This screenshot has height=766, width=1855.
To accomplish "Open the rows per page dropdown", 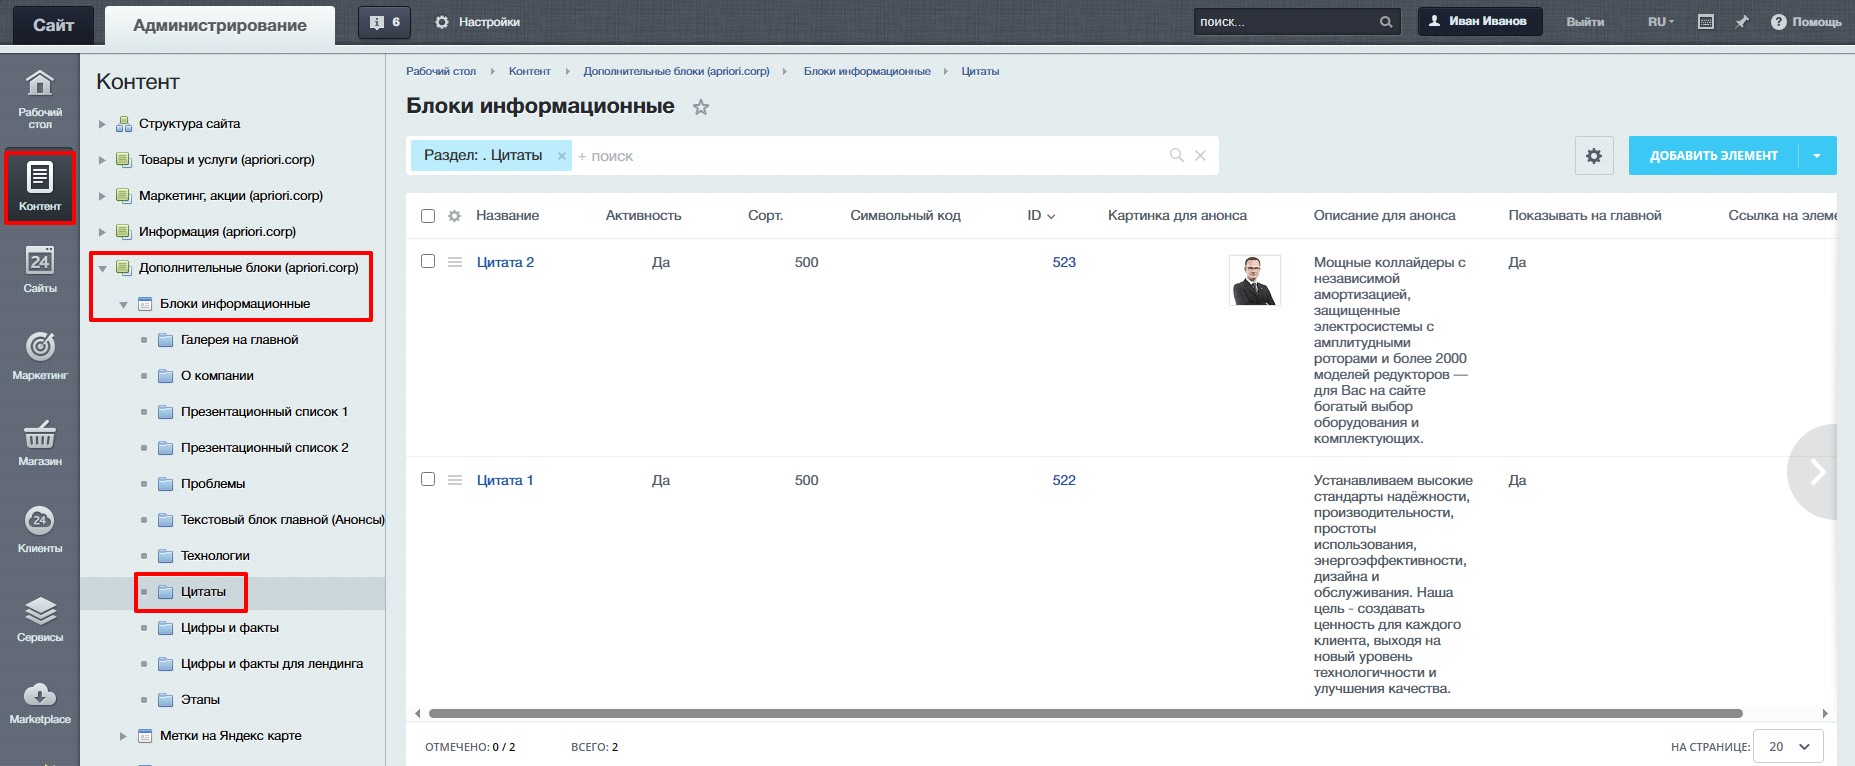I will [x=1789, y=746].
